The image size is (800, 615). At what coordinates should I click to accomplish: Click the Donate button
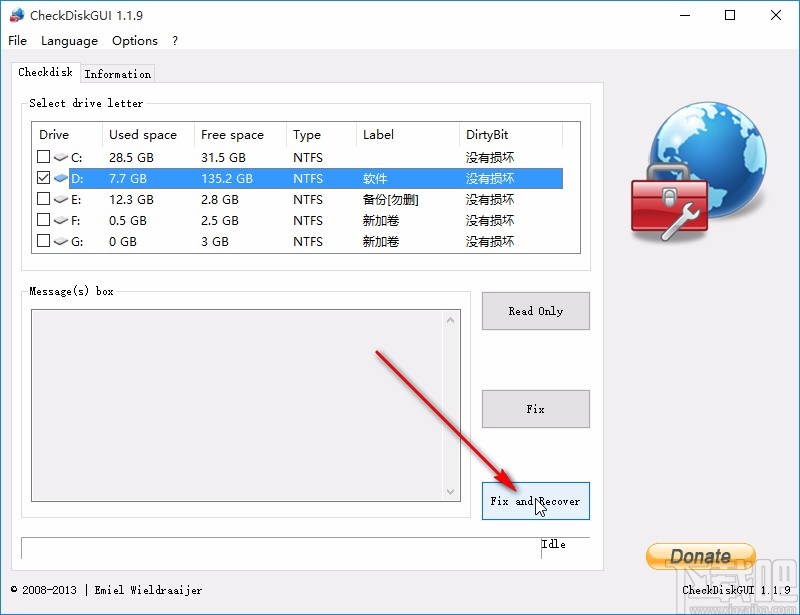click(x=701, y=556)
